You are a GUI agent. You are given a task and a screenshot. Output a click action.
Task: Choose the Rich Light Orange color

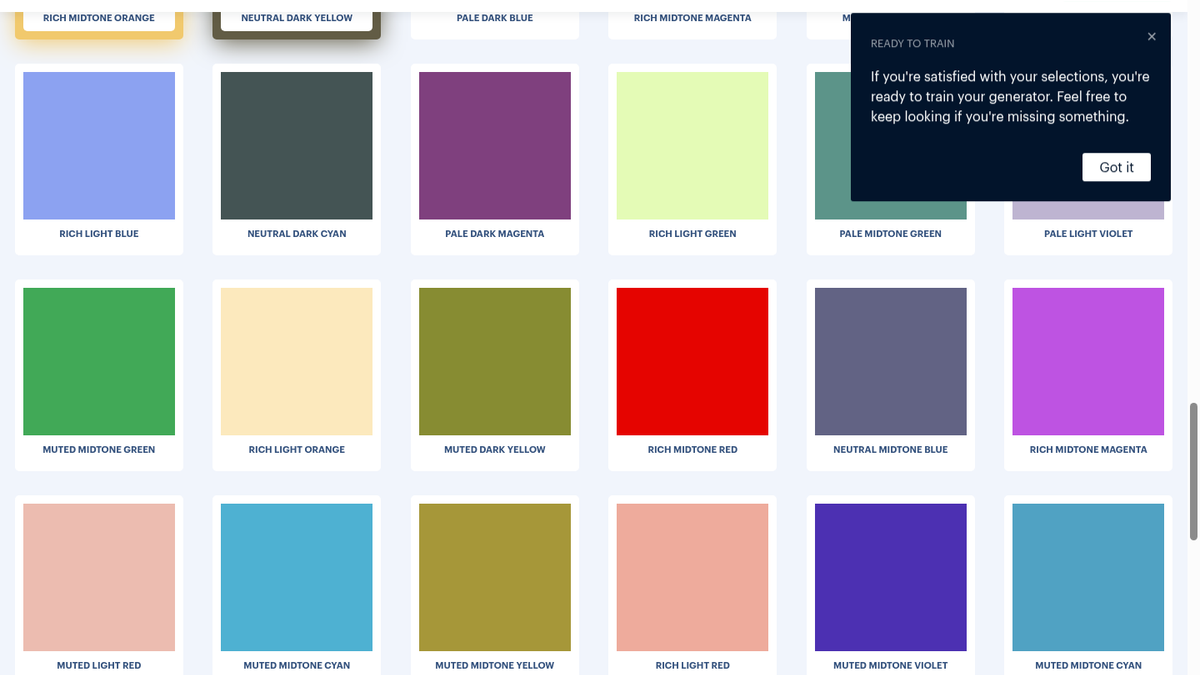(x=297, y=375)
